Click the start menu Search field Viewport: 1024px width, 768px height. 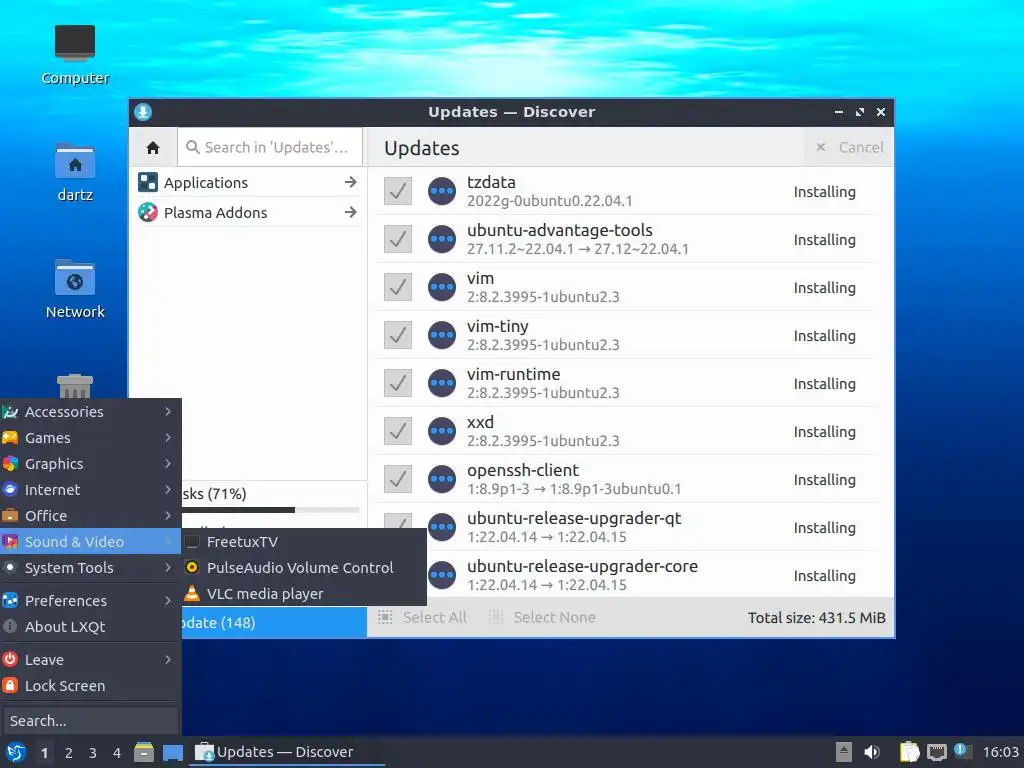(91, 721)
